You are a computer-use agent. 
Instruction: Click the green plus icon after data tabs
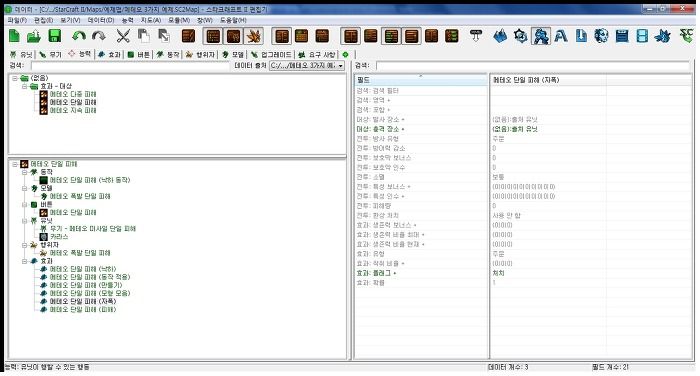(345, 54)
